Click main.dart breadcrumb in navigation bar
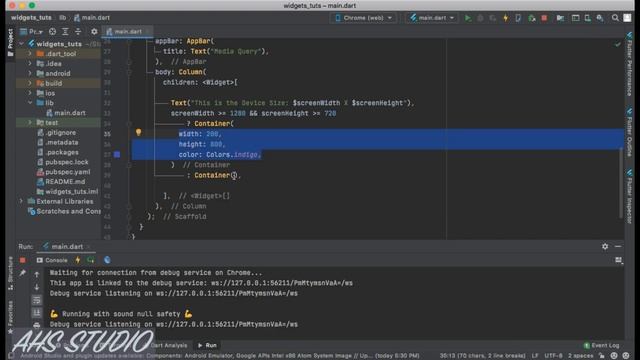 pyautogui.click(x=92, y=18)
